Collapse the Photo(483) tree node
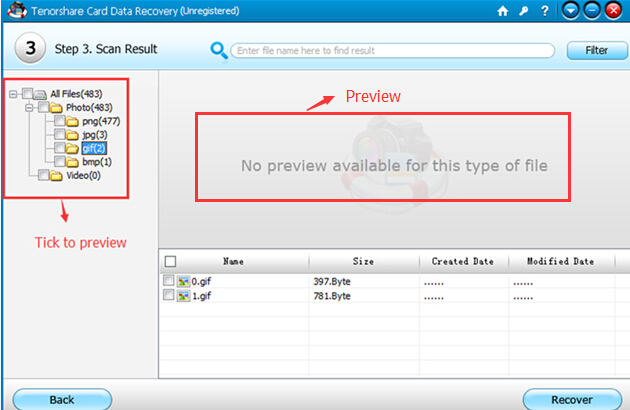 (28, 107)
